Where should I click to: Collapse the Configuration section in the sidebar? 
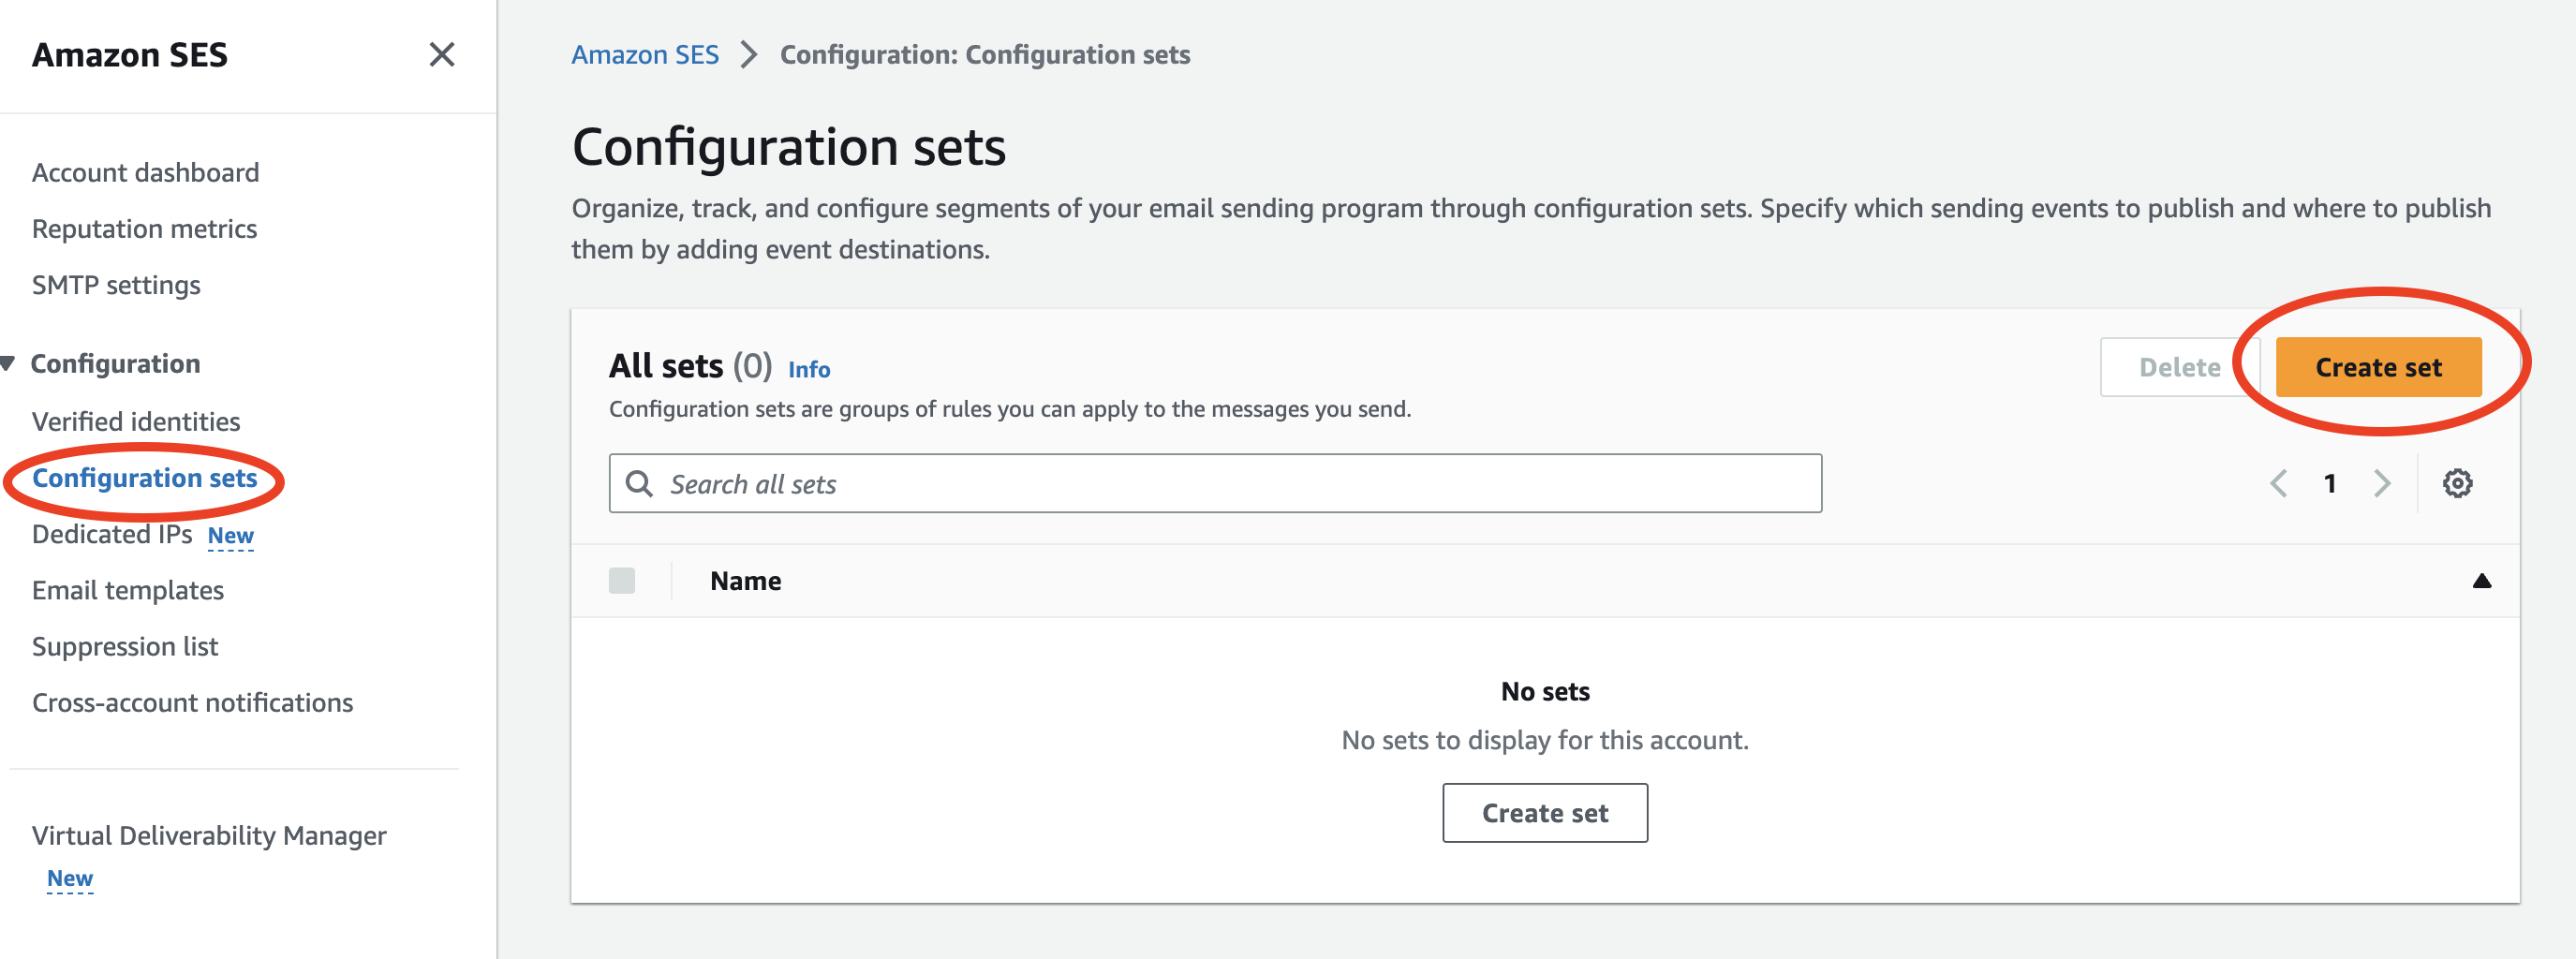pyautogui.click(x=8, y=362)
